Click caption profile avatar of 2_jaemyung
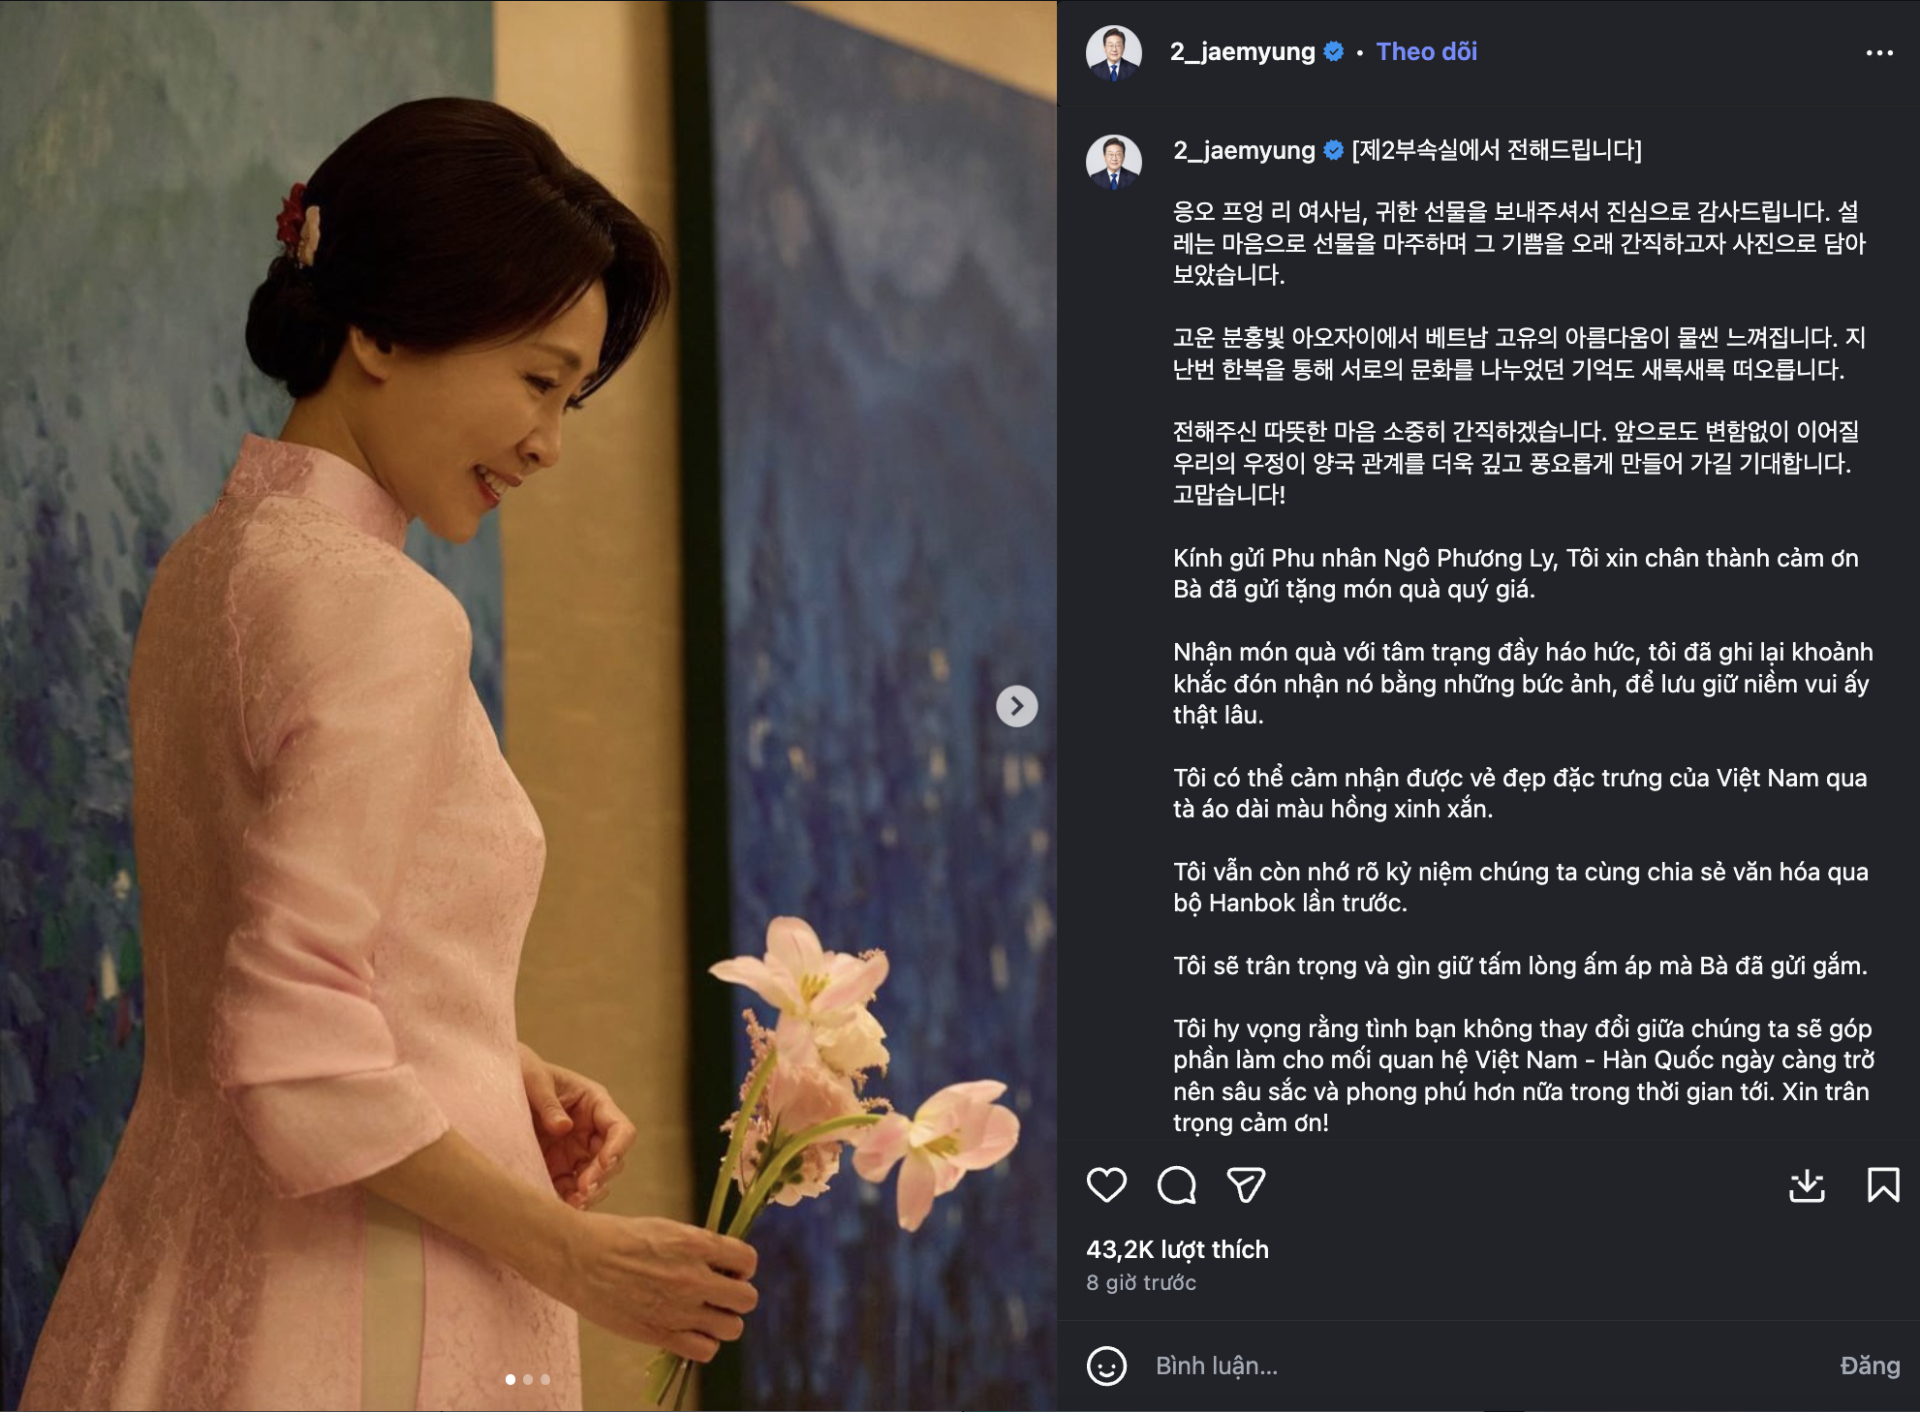Image resolution: width=1920 pixels, height=1412 pixels. pos(1113,161)
